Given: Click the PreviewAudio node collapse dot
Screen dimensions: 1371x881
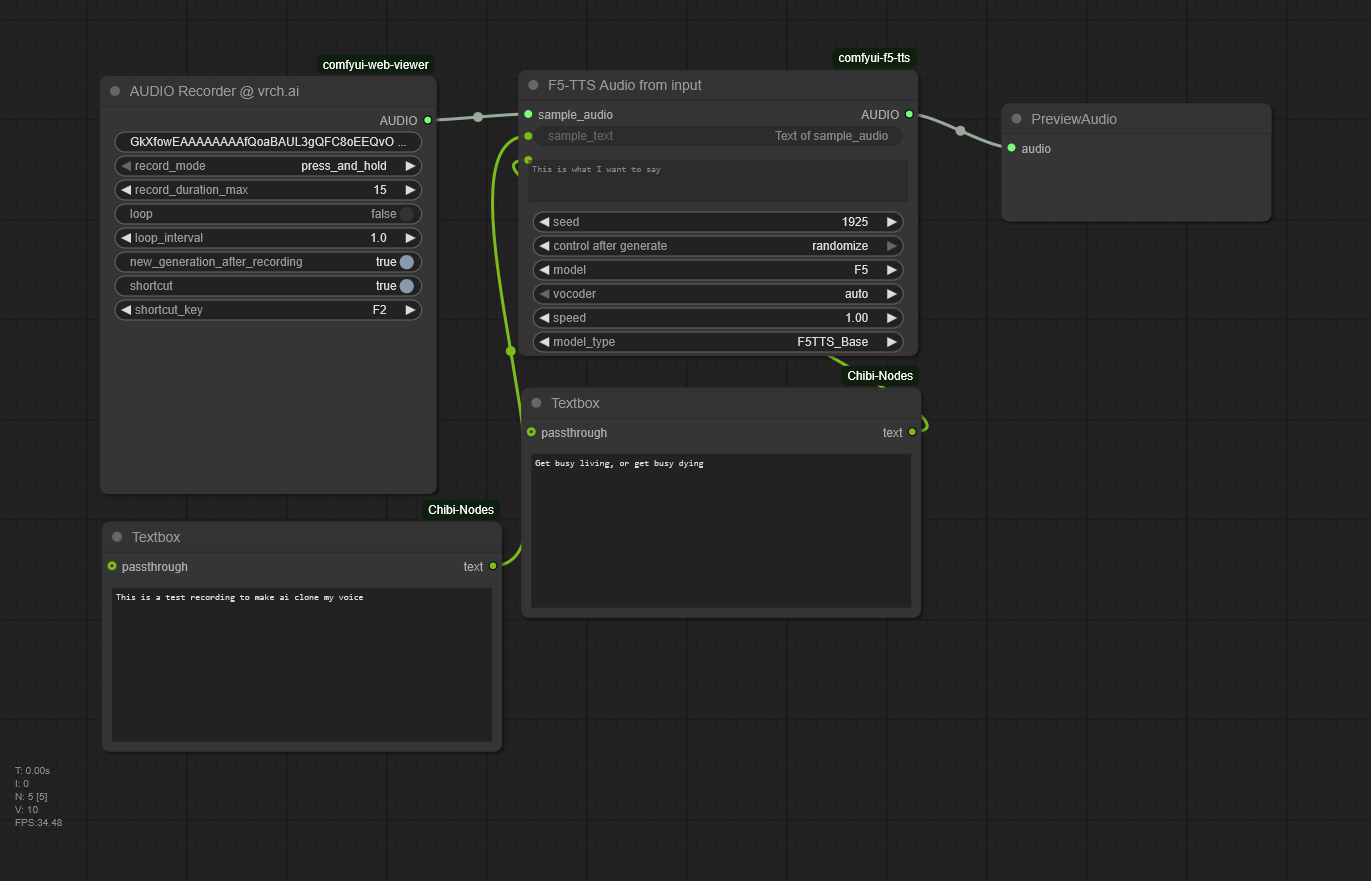Looking at the screenshot, I should 1016,119.
